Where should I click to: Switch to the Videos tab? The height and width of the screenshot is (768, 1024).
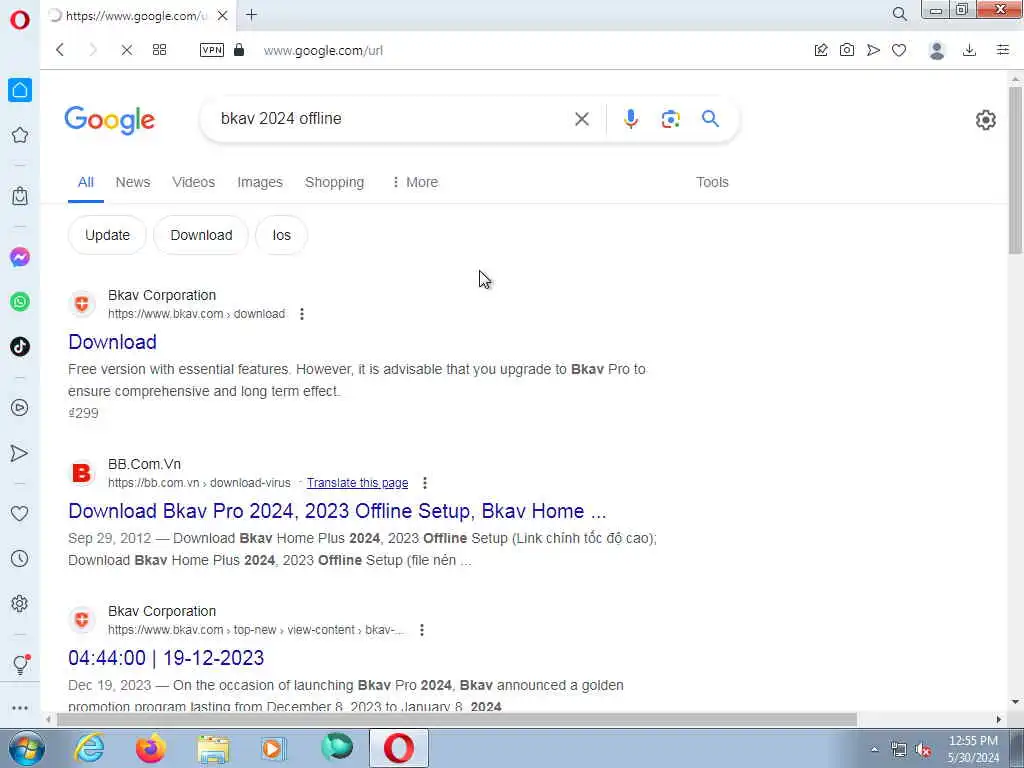pos(193,182)
